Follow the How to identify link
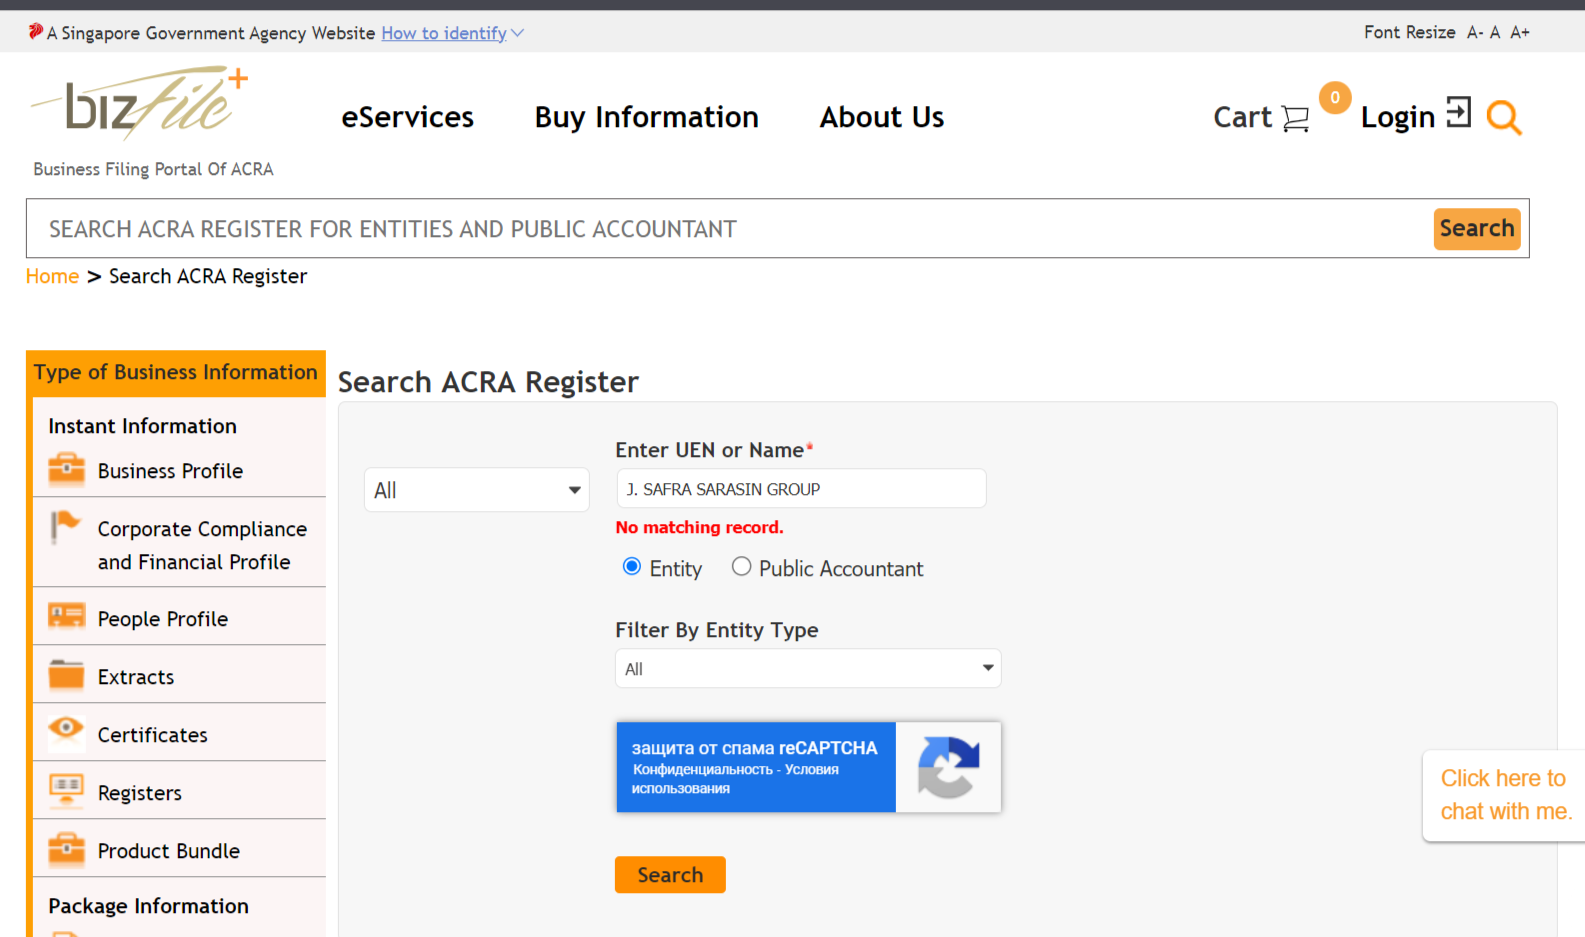This screenshot has width=1585, height=937. click(x=444, y=33)
